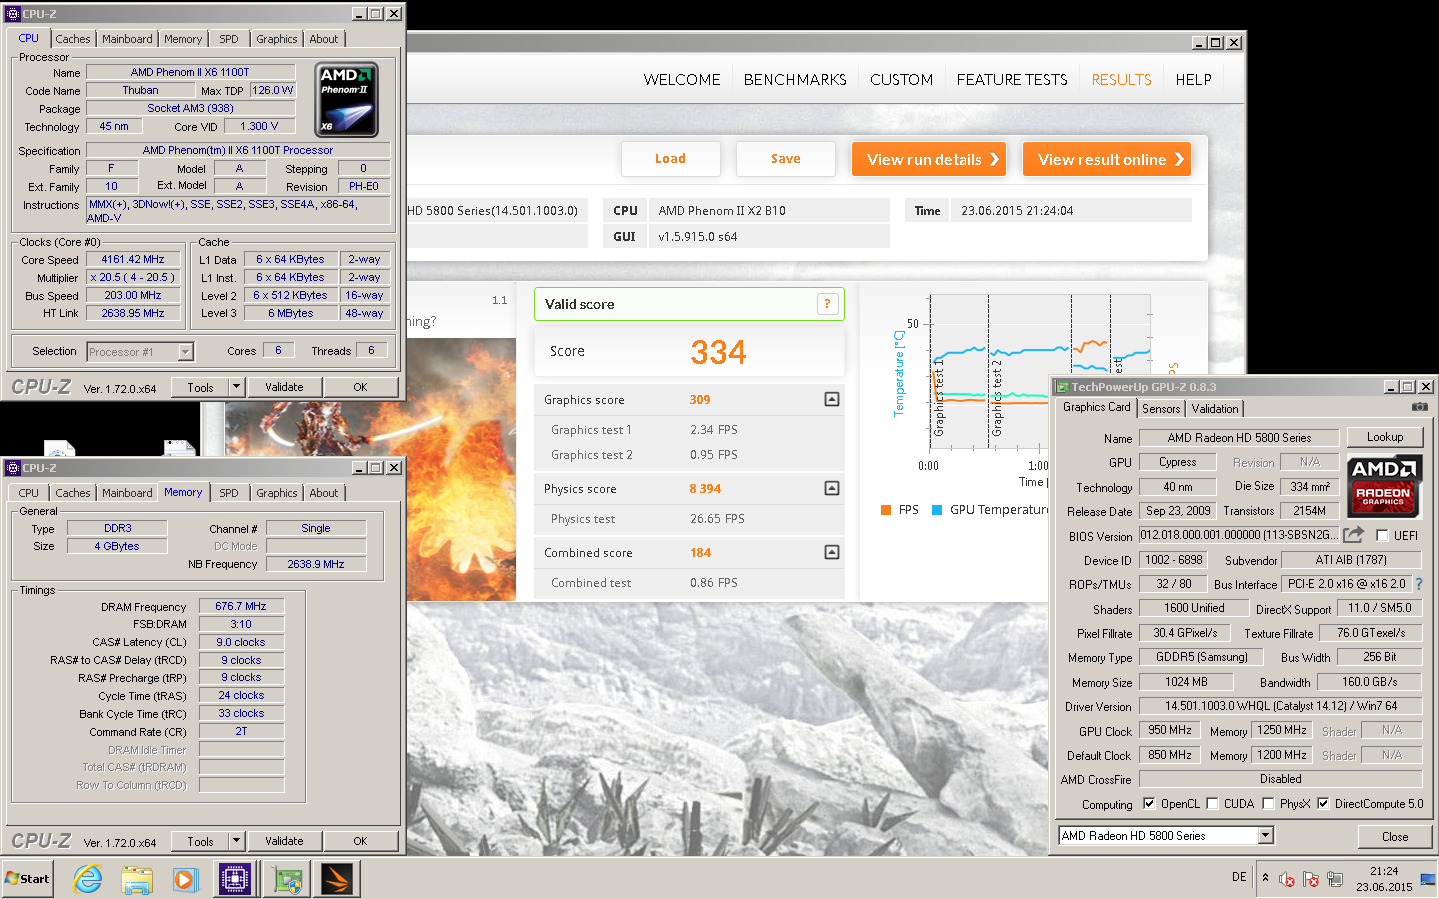Click OK in the bottom CPU-Z window
1439x899 pixels.
click(x=360, y=841)
